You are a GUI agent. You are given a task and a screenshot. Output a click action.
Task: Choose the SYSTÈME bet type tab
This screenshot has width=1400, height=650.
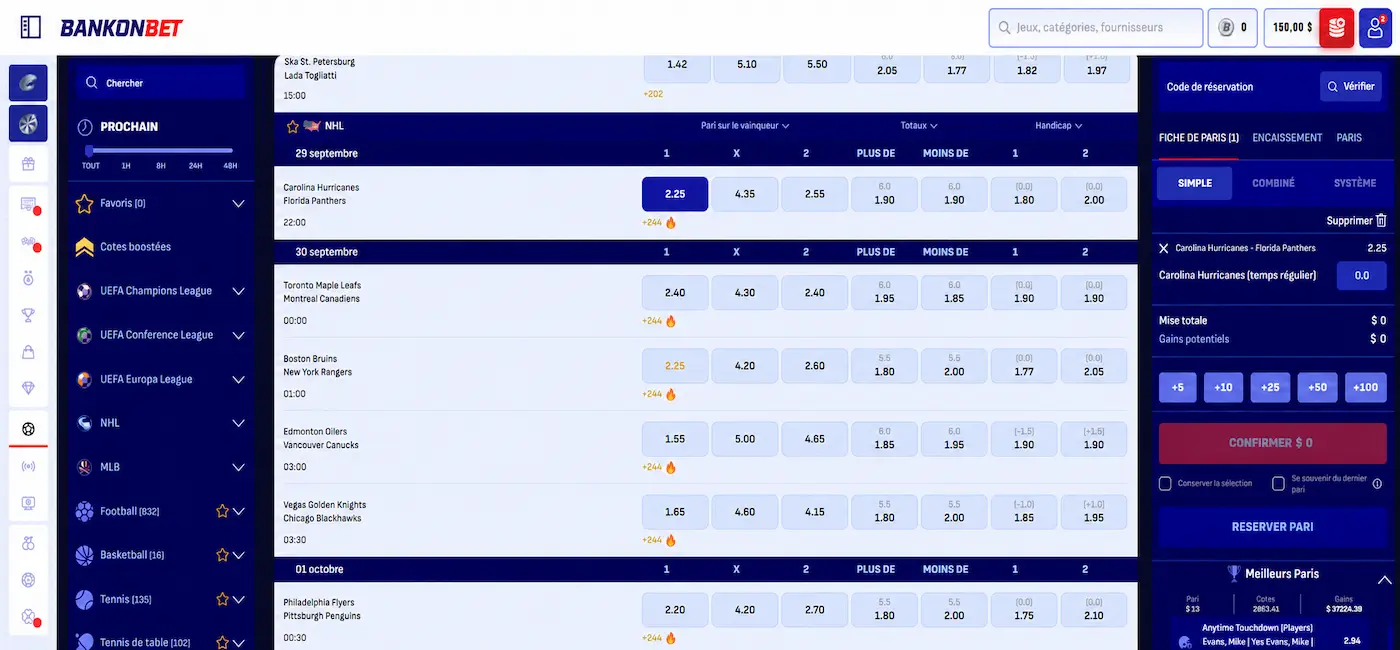tap(1355, 184)
